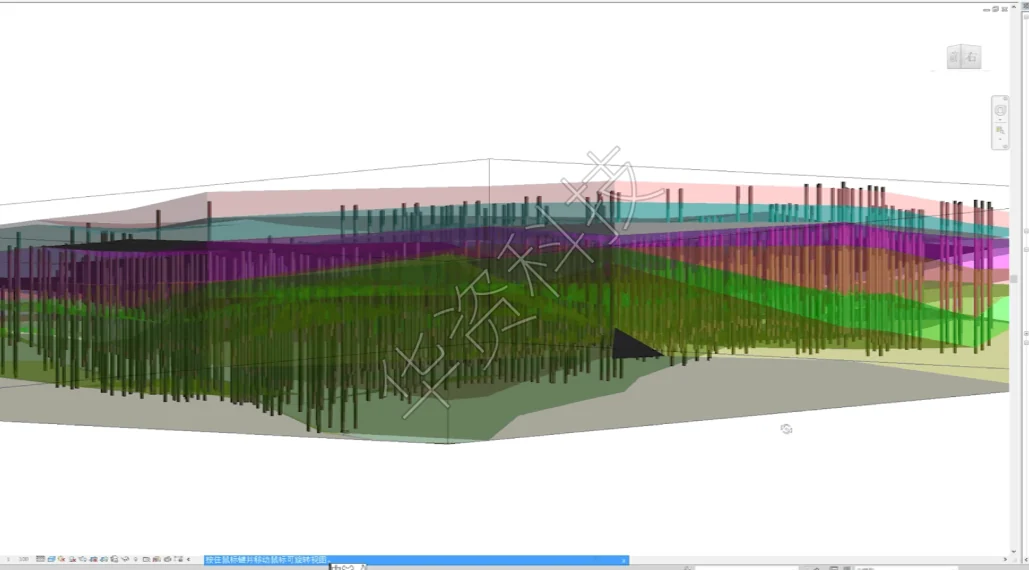Toggle Shadows on or off
This screenshot has height=570, width=1029.
[x=72, y=560]
